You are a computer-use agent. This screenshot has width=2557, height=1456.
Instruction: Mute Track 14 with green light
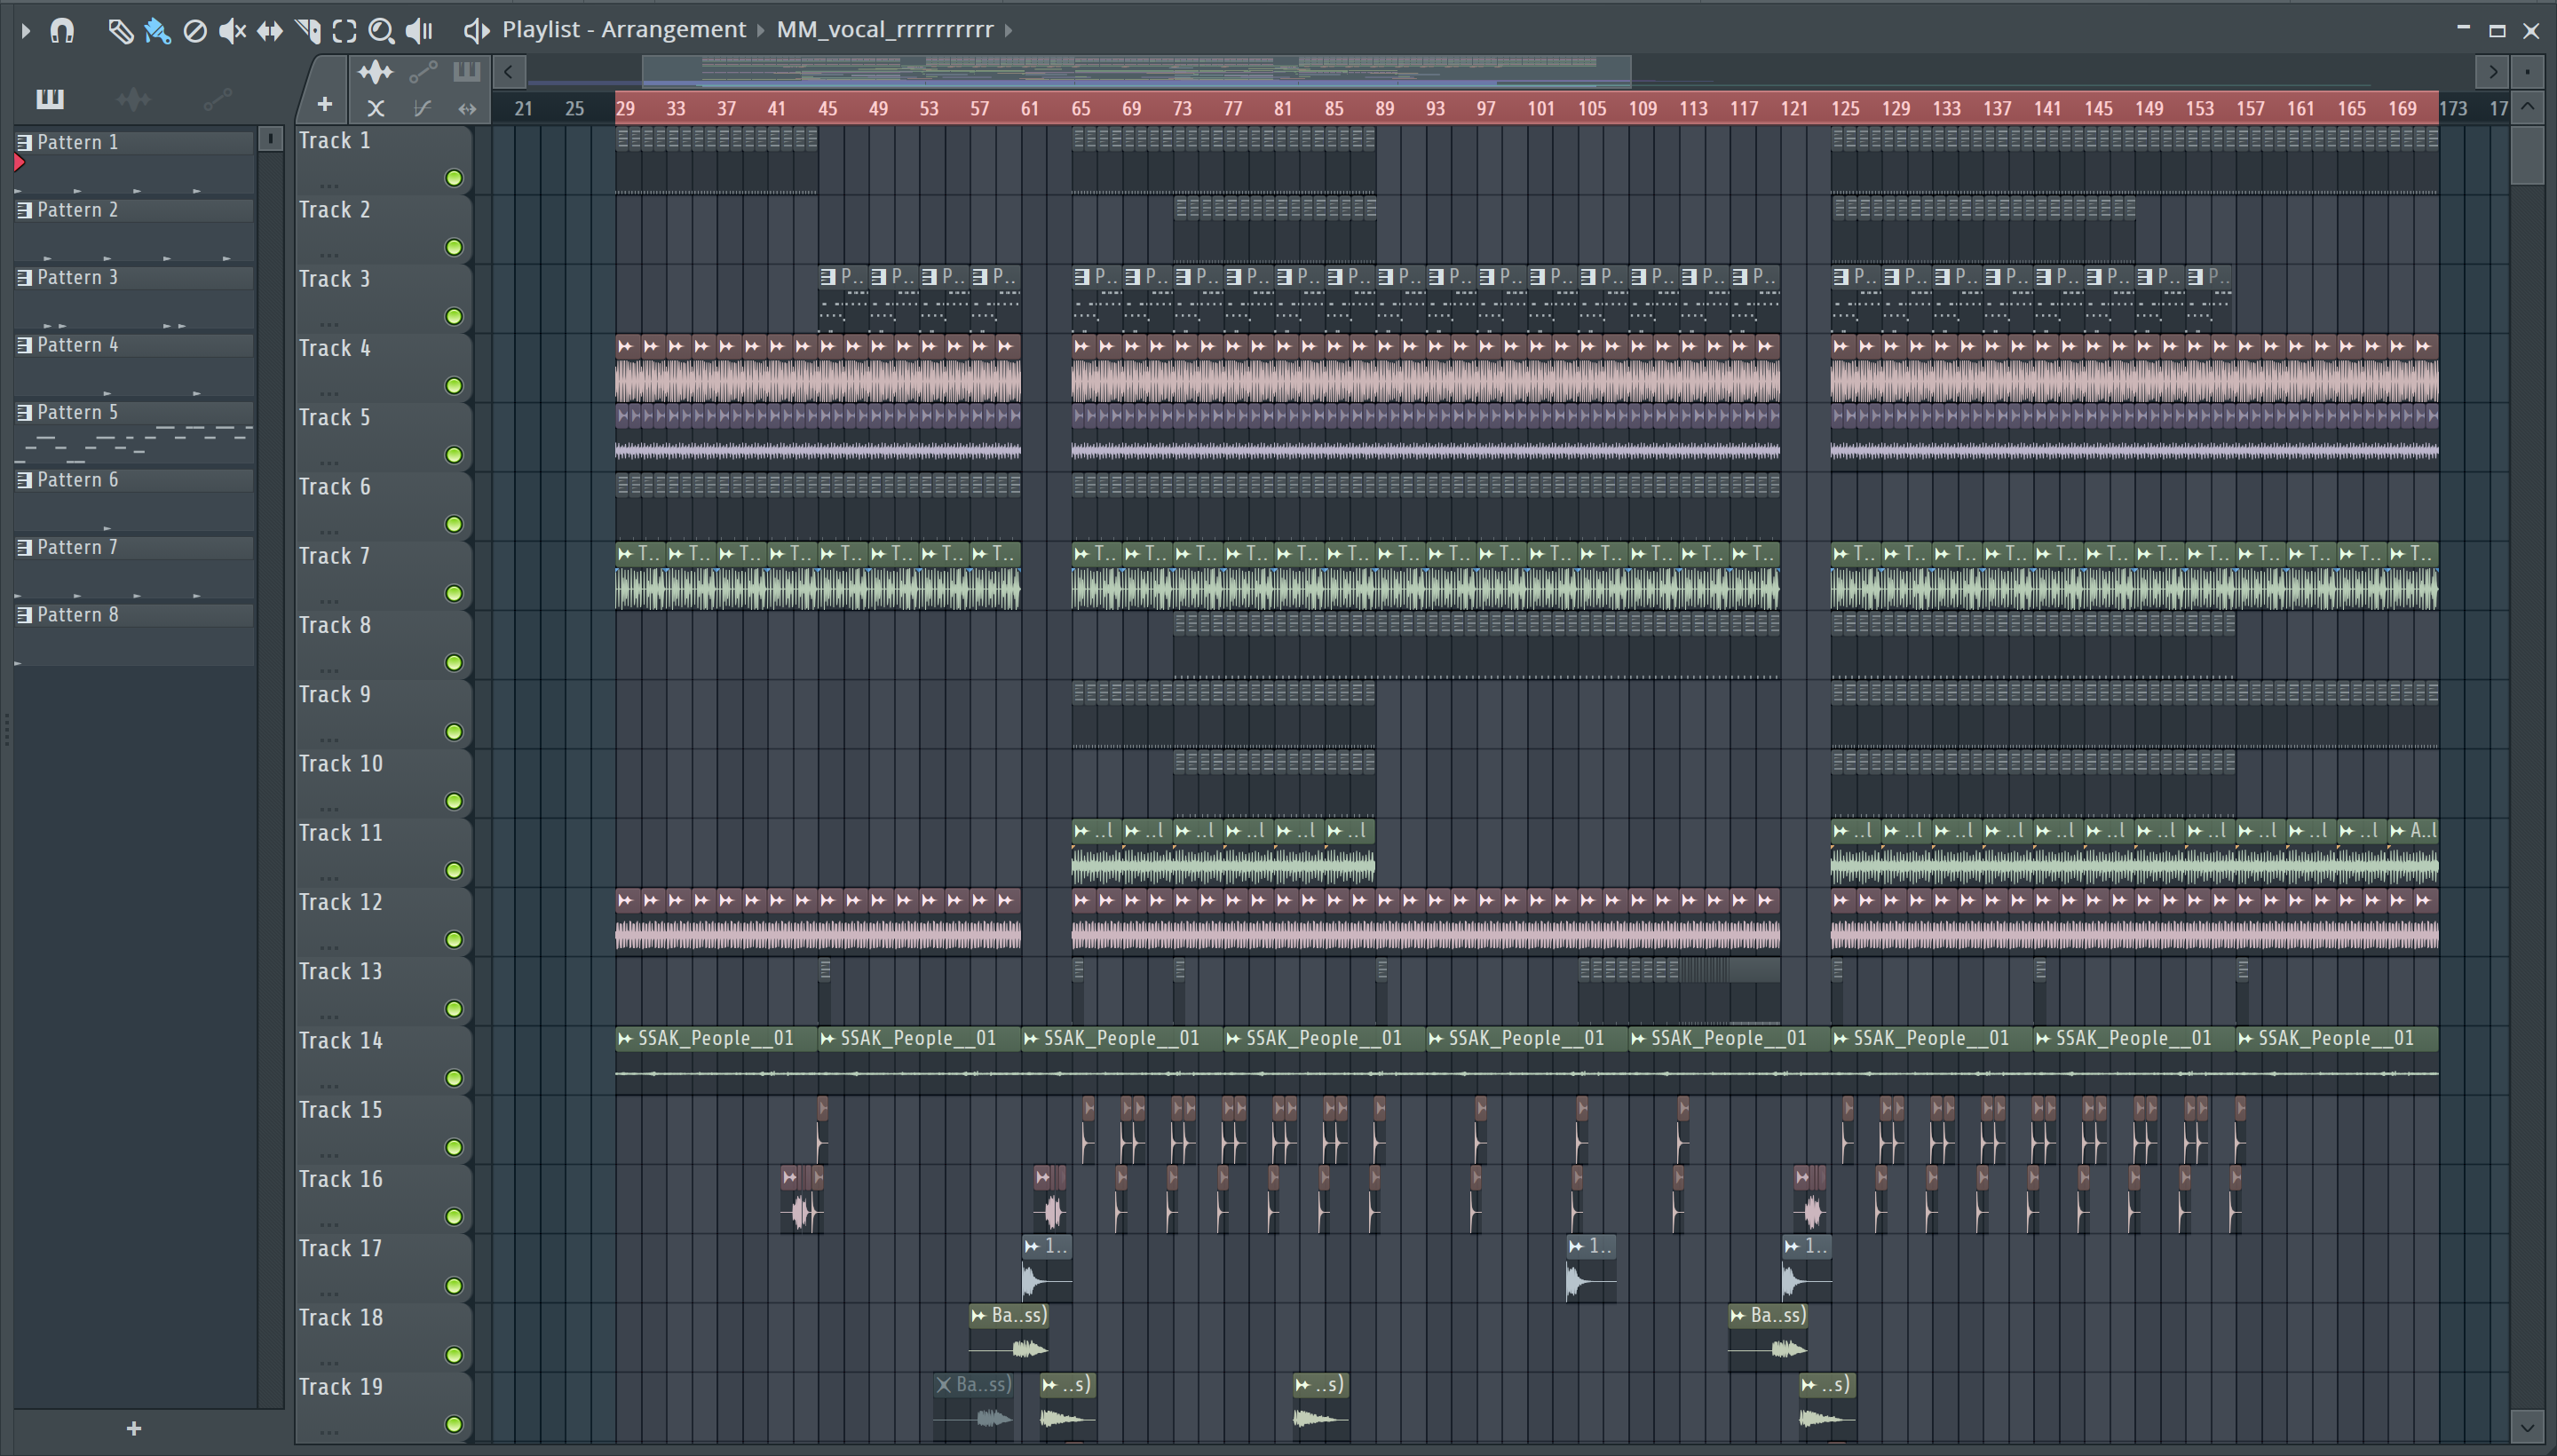454,1078
